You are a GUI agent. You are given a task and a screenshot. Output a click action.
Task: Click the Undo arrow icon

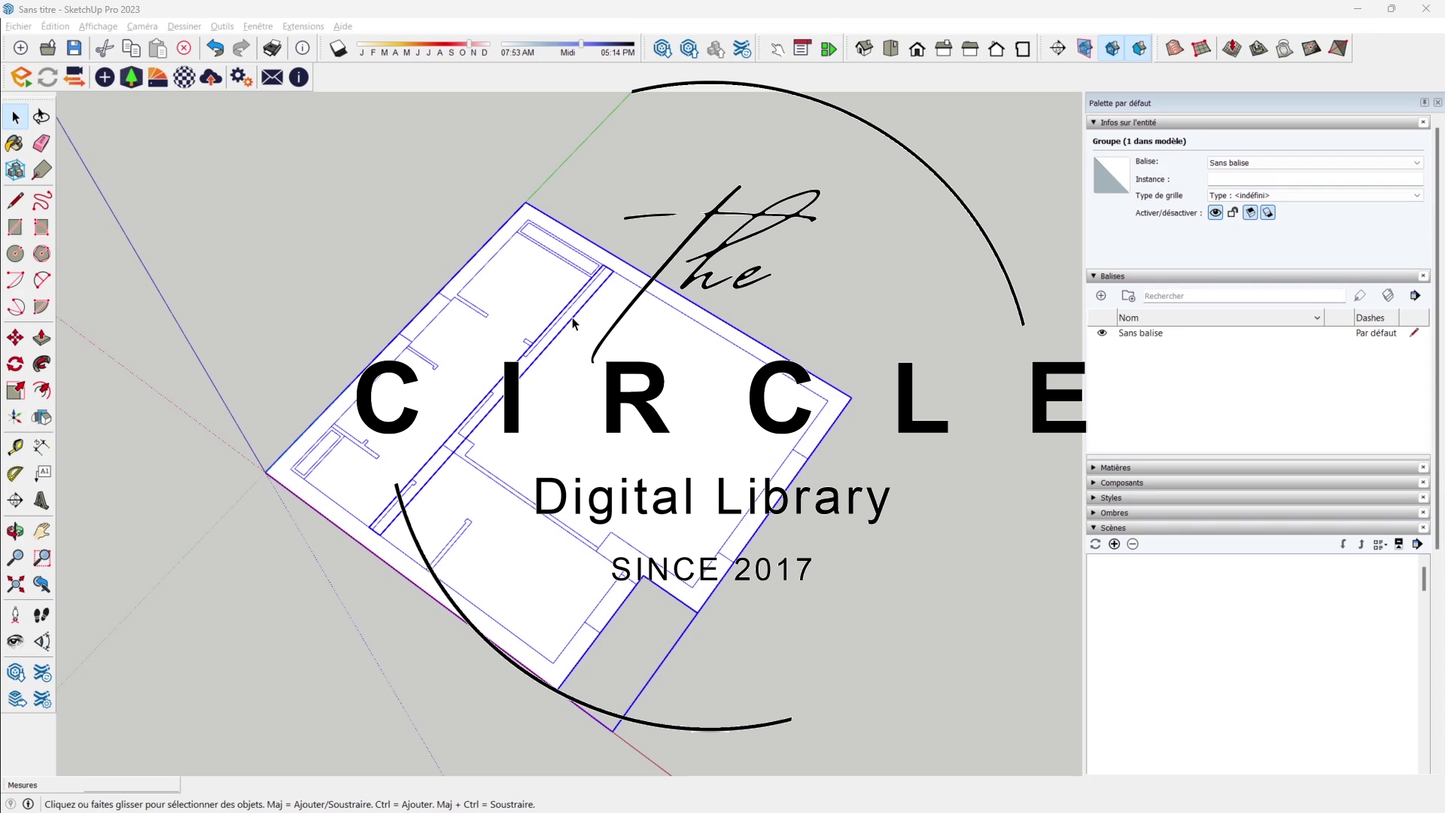(x=215, y=48)
